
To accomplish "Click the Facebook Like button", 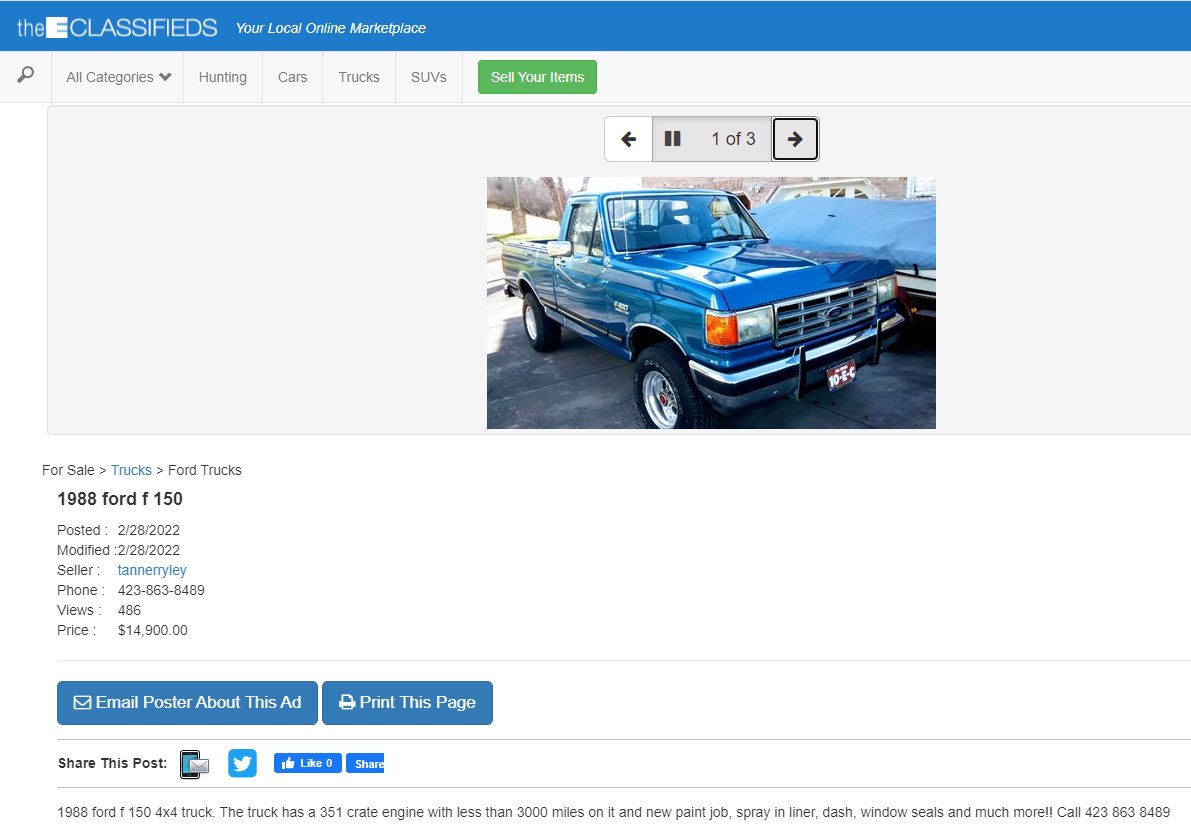I will pyautogui.click(x=308, y=763).
